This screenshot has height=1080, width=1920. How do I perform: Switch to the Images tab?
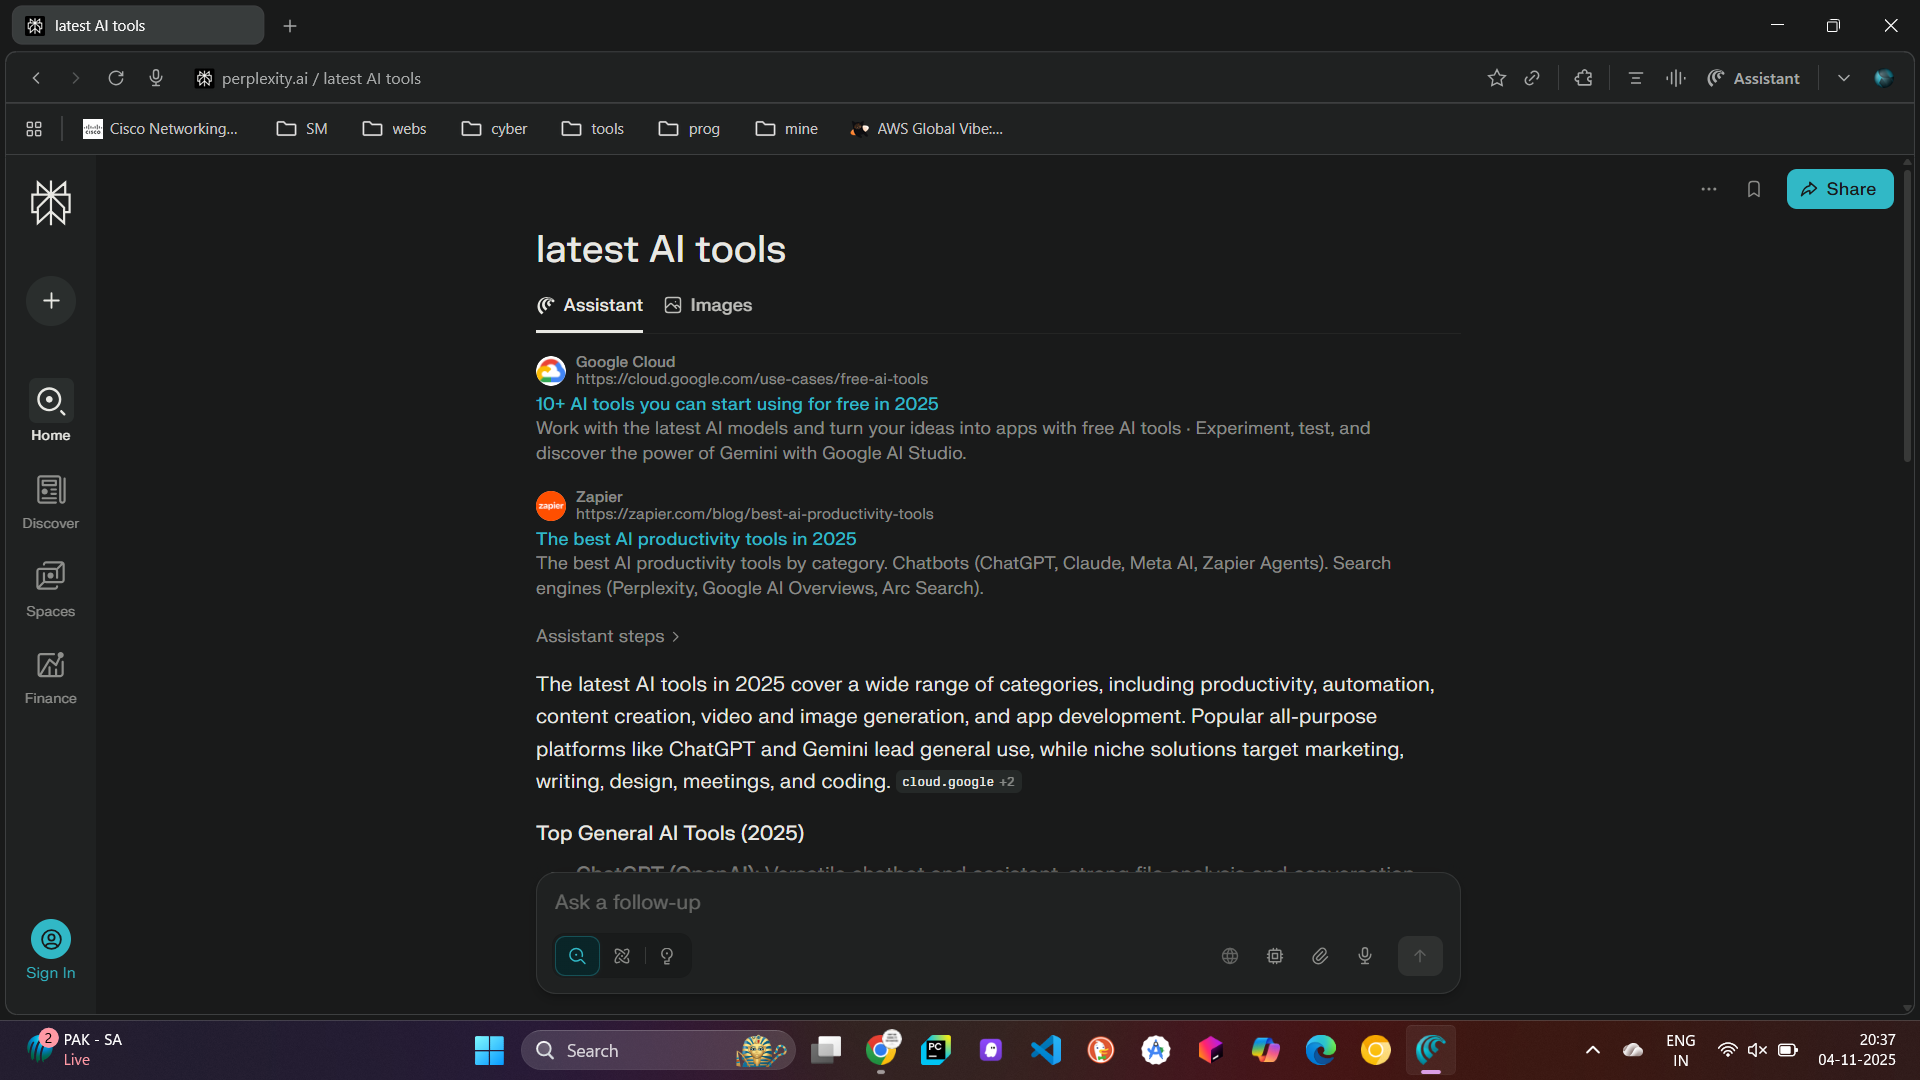point(708,305)
